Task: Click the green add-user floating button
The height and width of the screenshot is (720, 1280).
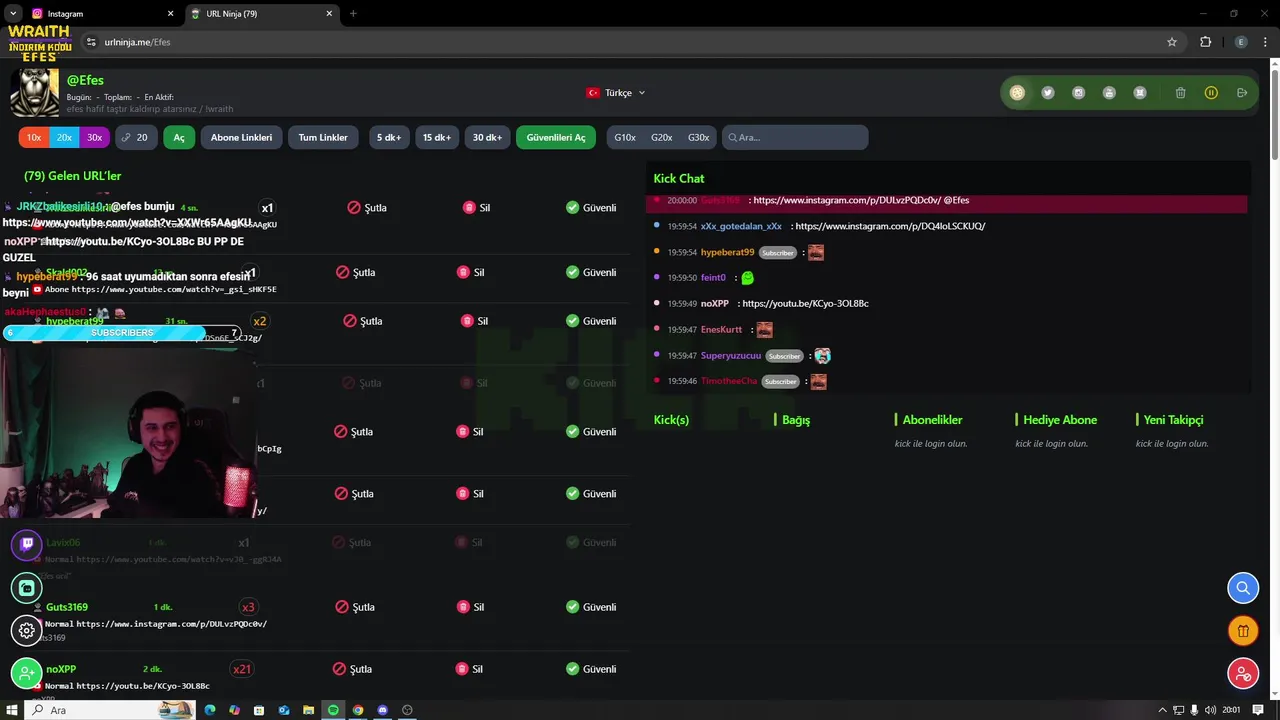Action: point(27,674)
